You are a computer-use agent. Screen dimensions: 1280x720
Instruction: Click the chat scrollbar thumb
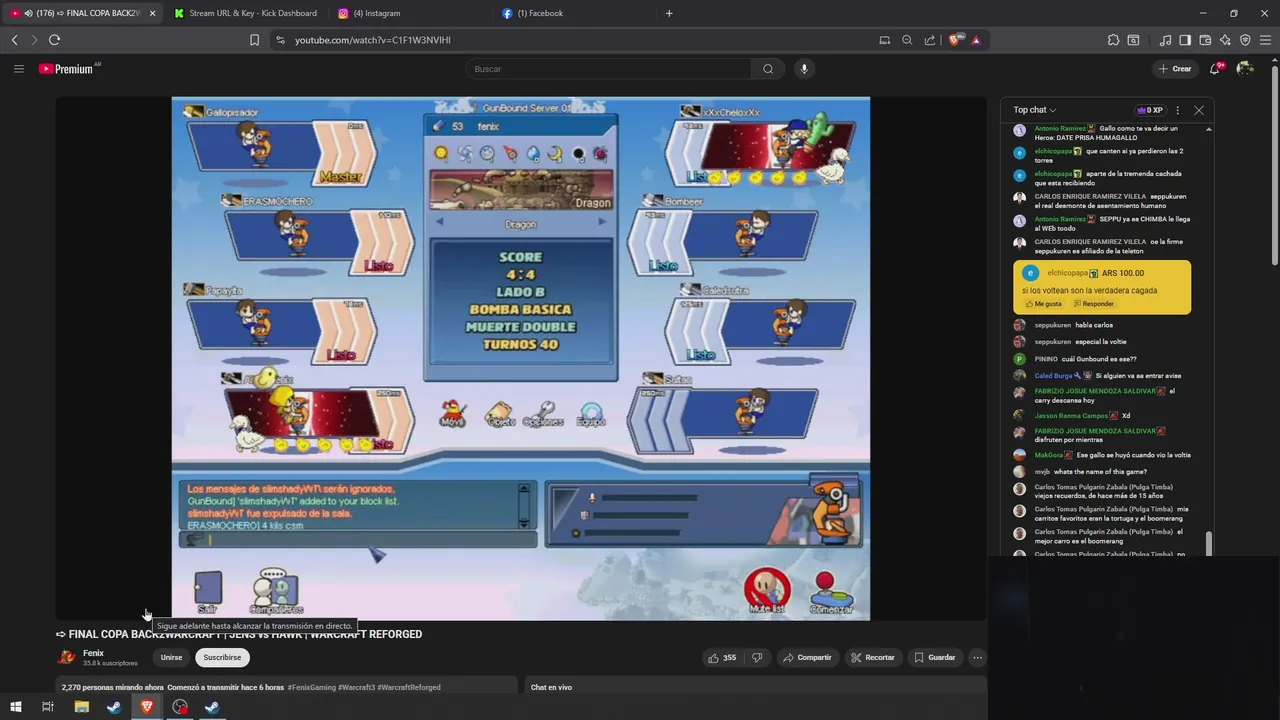coord(1209,543)
